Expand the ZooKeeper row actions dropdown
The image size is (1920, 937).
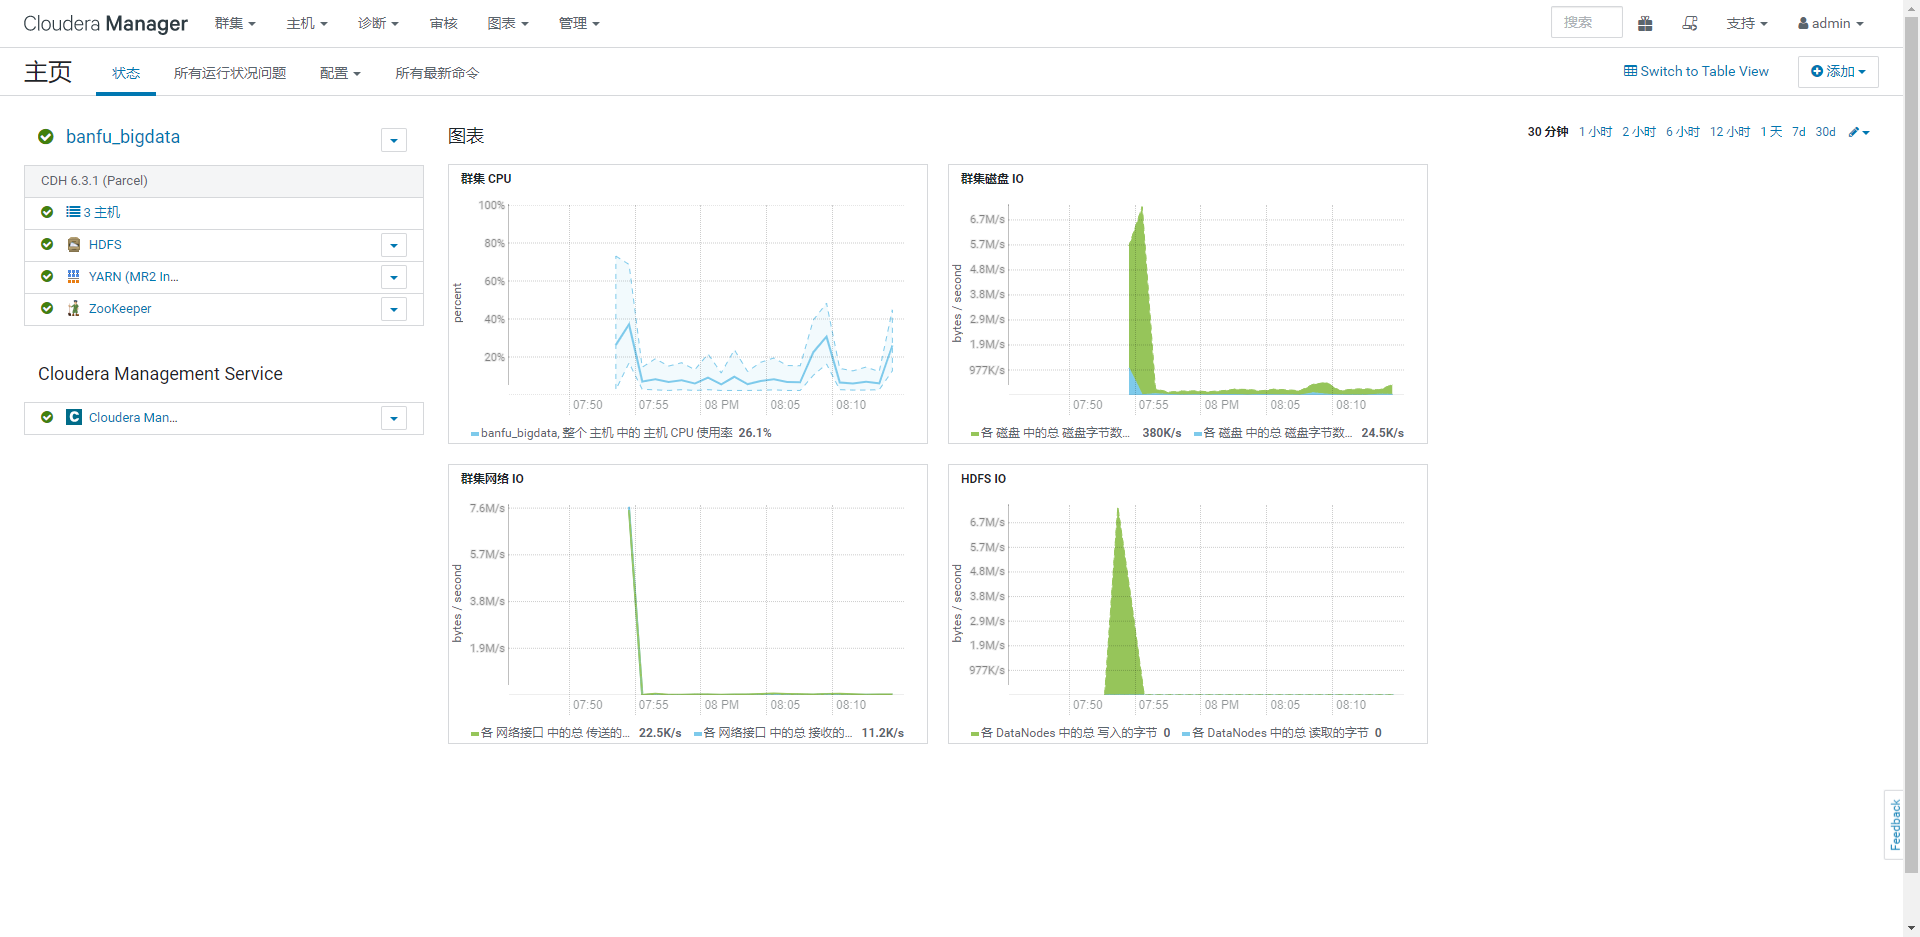[394, 309]
